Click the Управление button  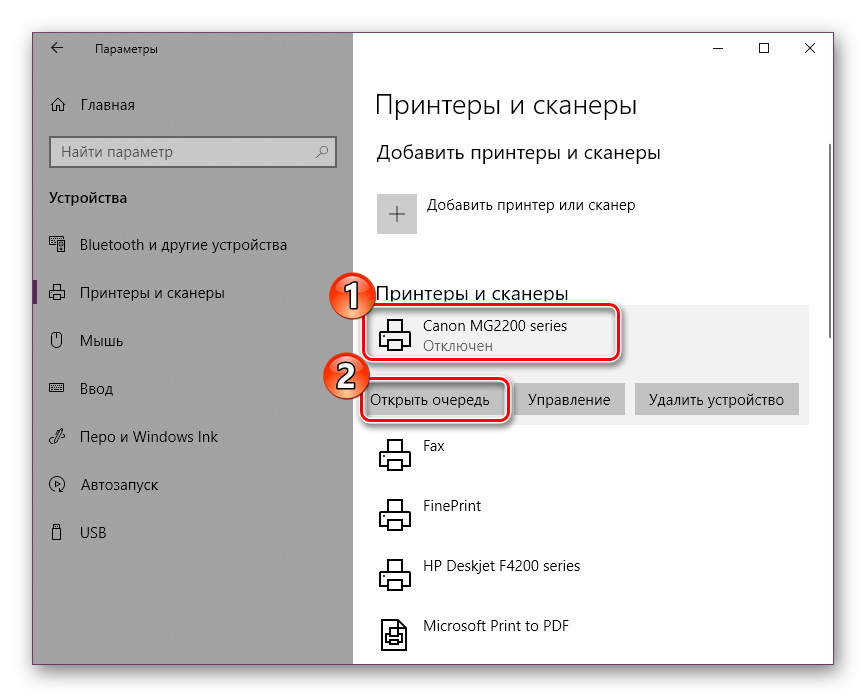[x=569, y=400]
